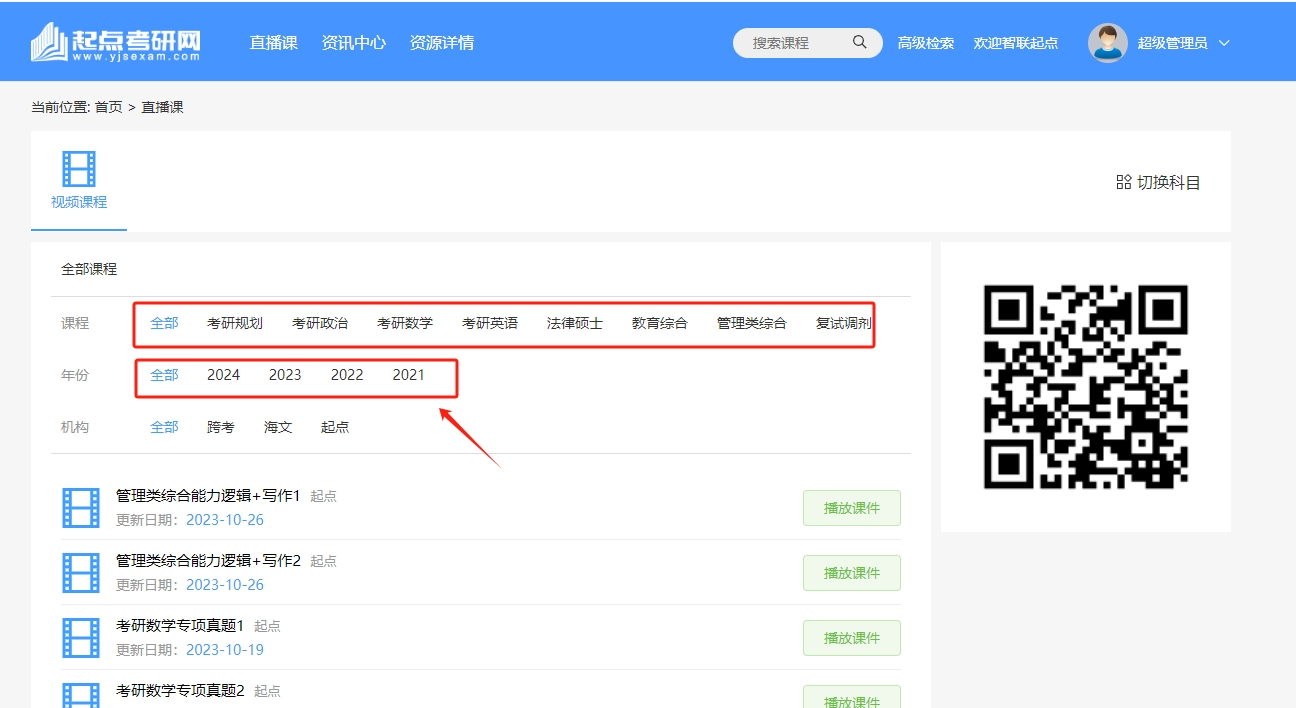The height and width of the screenshot is (708, 1296).
Task: Click film icon beside 管理类综合能力逻辑+写作1
Action: (81, 508)
